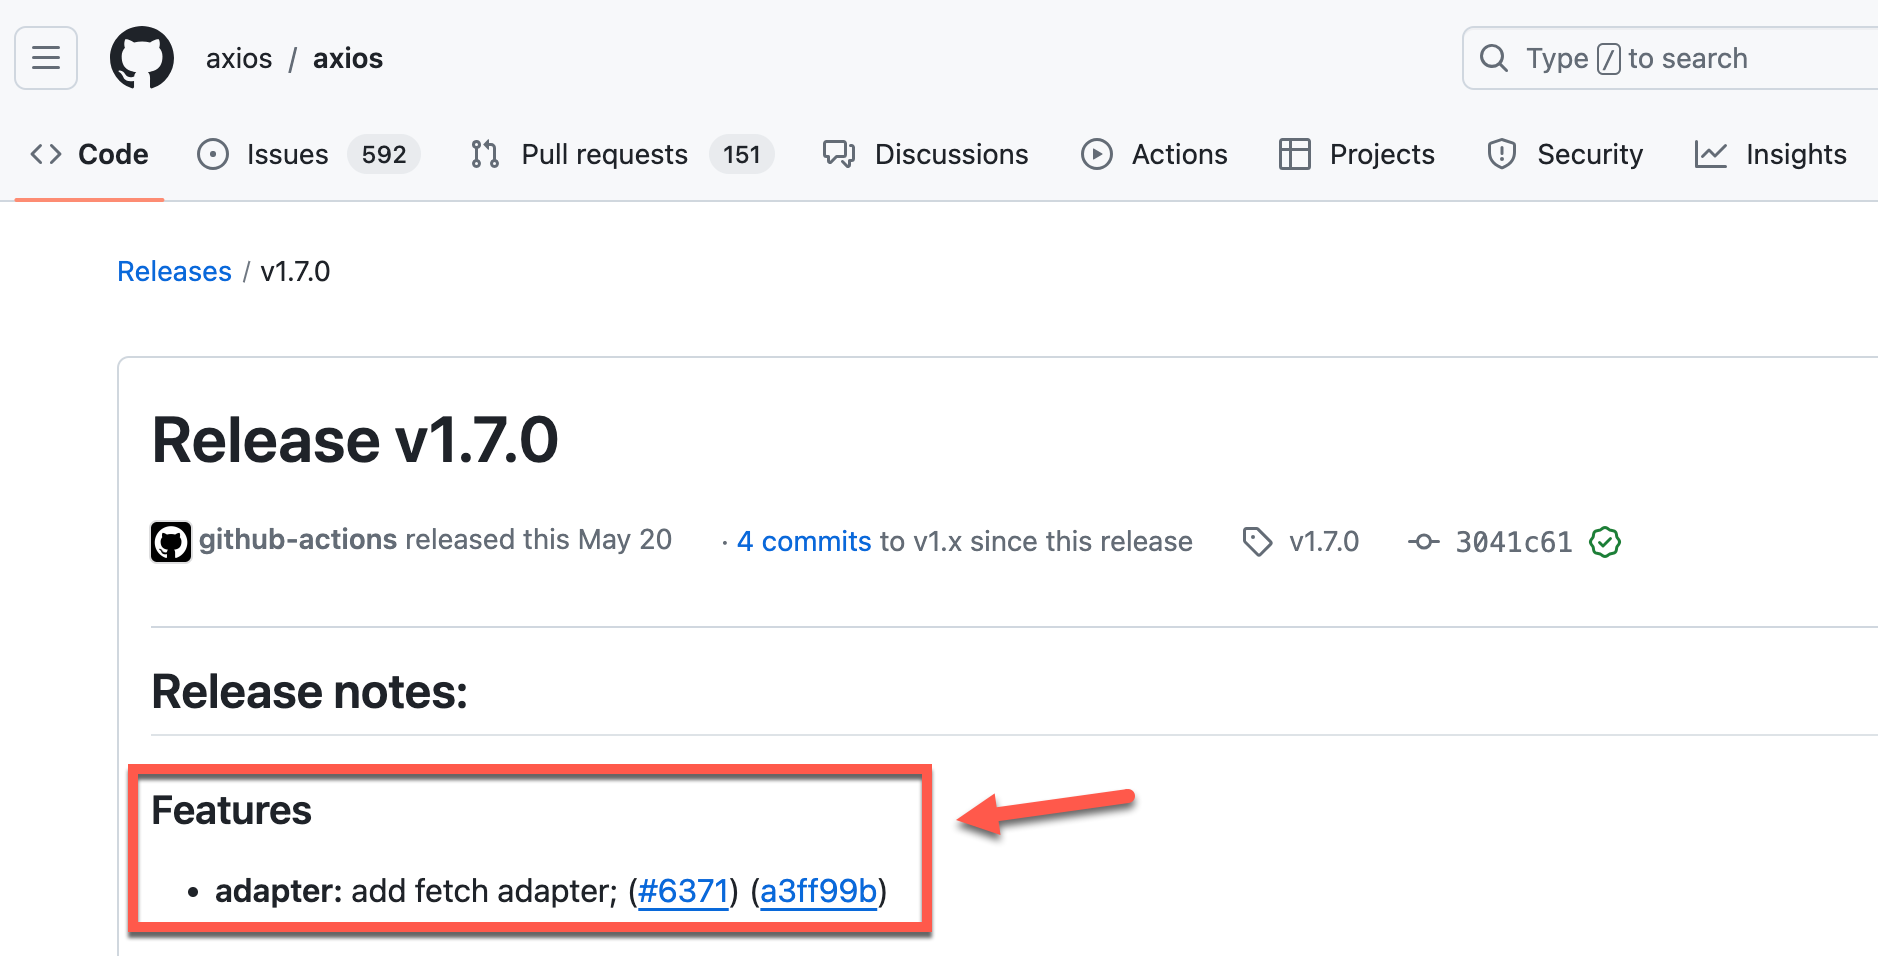This screenshot has width=1878, height=956.
Task: Click the Discussions speech bubble icon
Action: [839, 154]
